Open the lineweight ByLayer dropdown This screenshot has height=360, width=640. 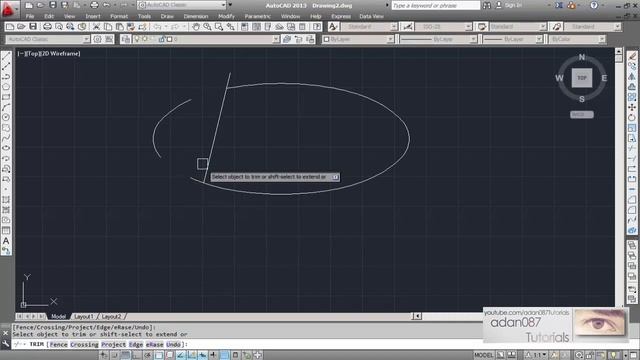(x=513, y=39)
